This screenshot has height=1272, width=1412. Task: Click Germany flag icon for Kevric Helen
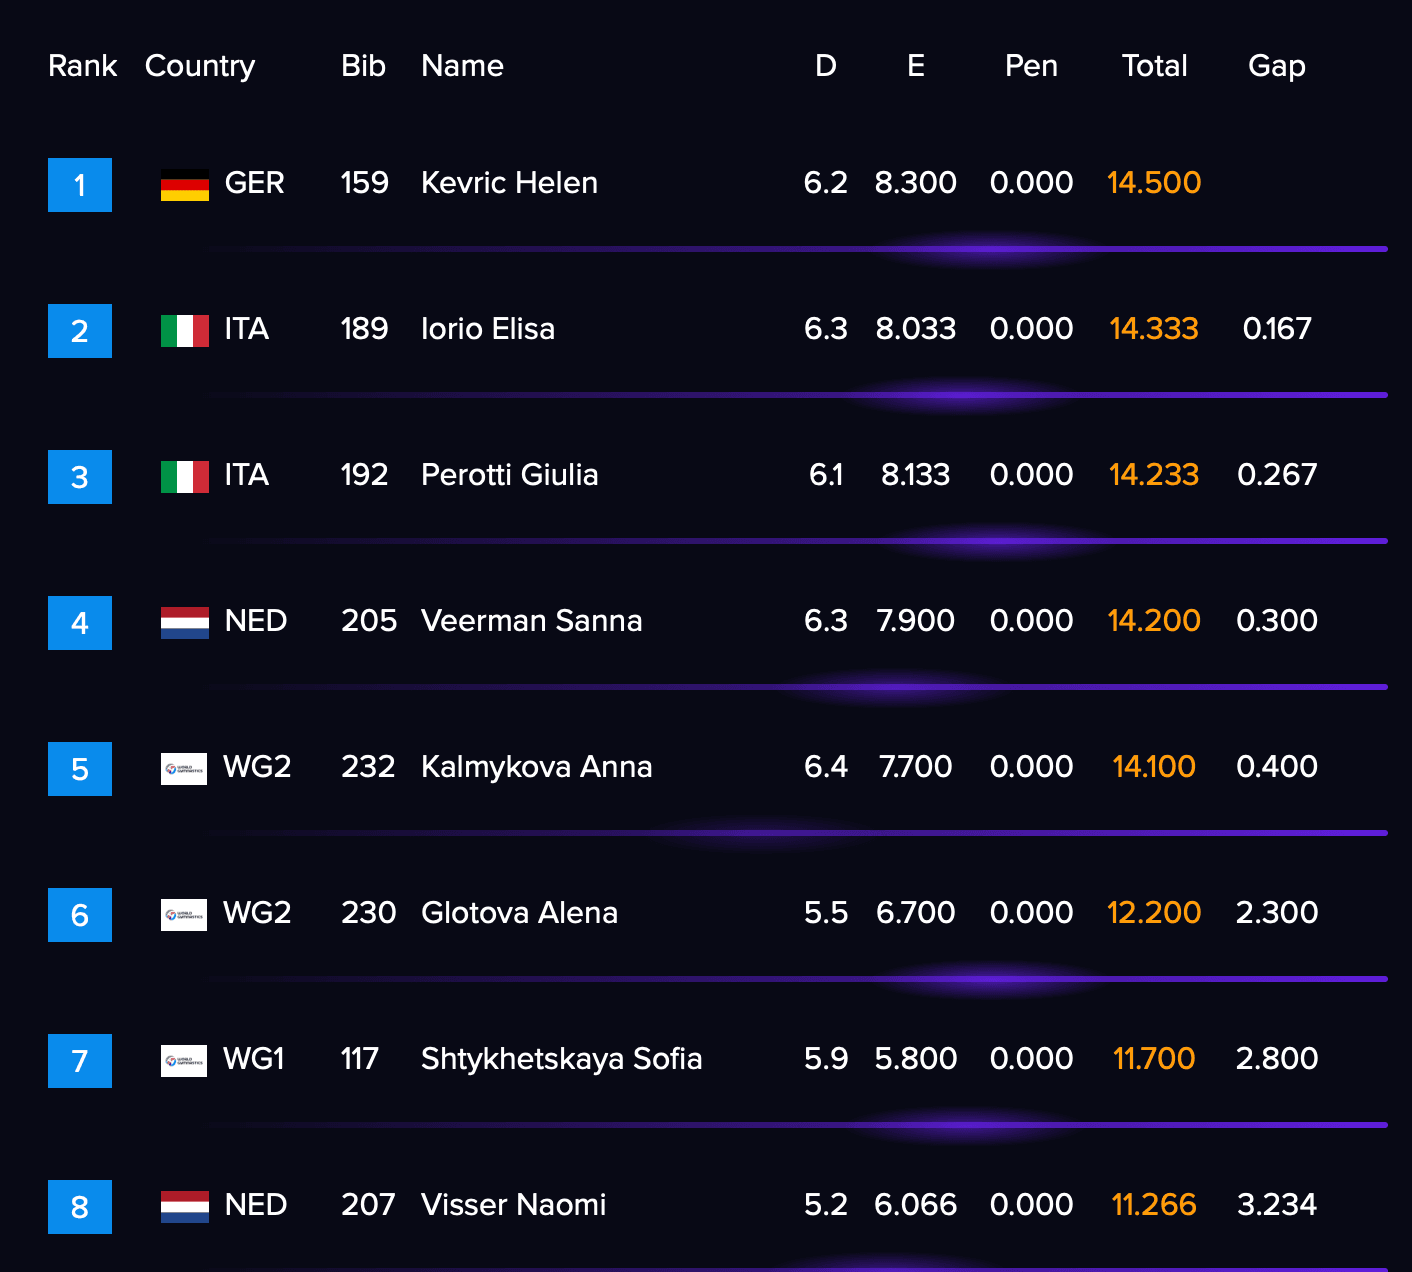(x=185, y=185)
